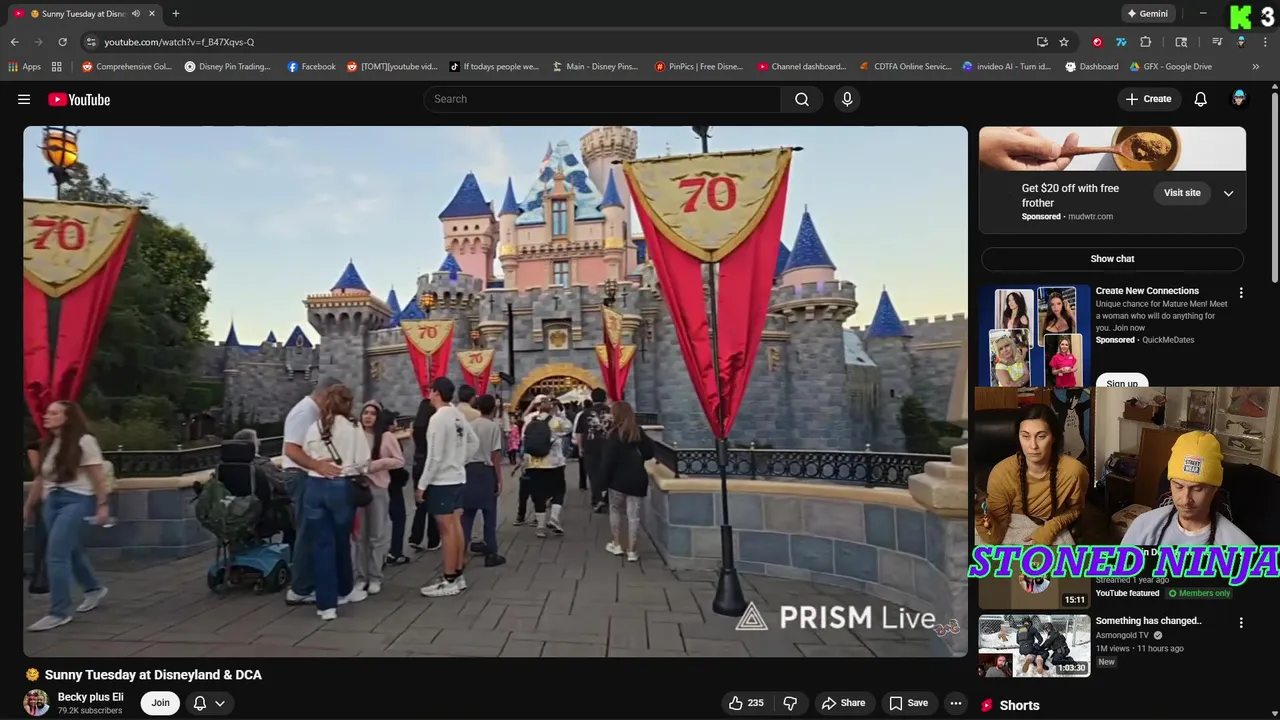The image size is (1280, 720).
Task: Open the notifications bell in YouTube header
Action: pyautogui.click(x=1200, y=99)
